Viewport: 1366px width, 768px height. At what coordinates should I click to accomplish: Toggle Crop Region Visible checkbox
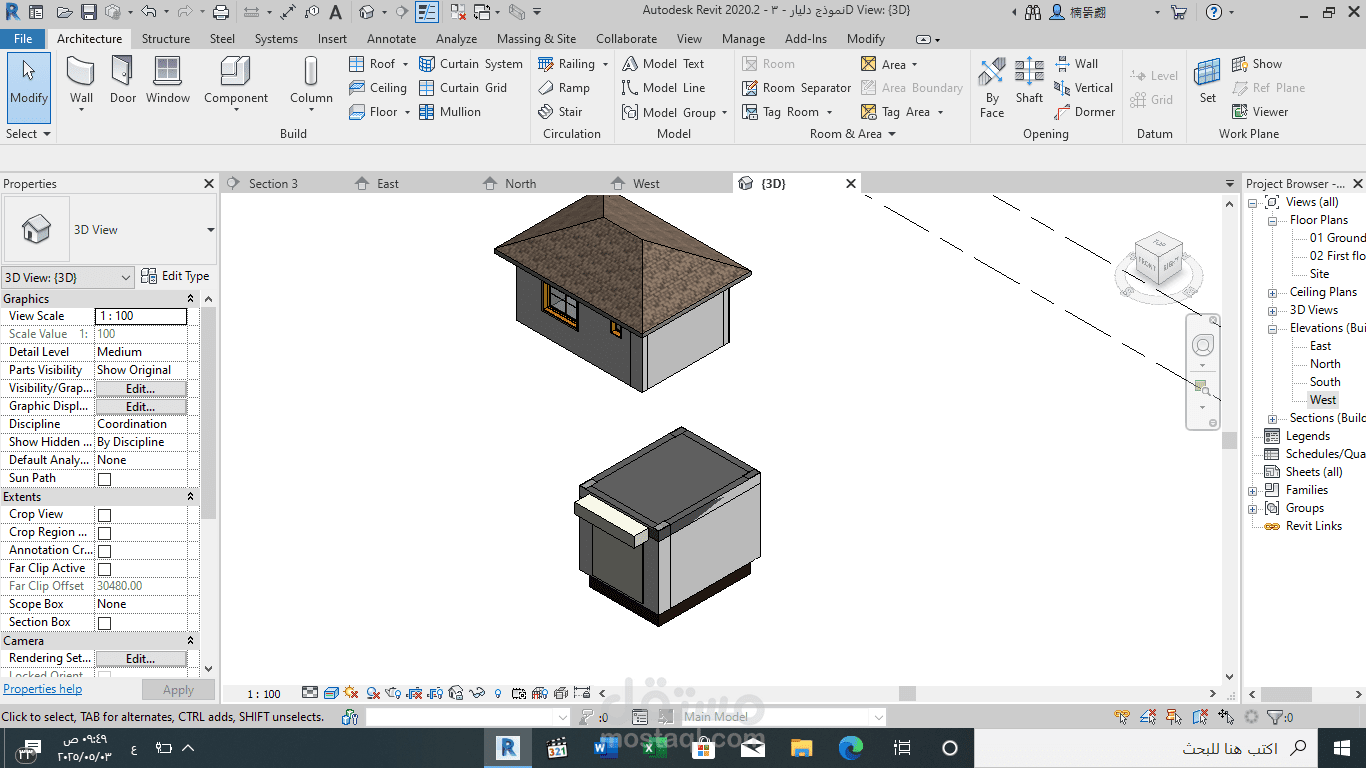coord(104,533)
